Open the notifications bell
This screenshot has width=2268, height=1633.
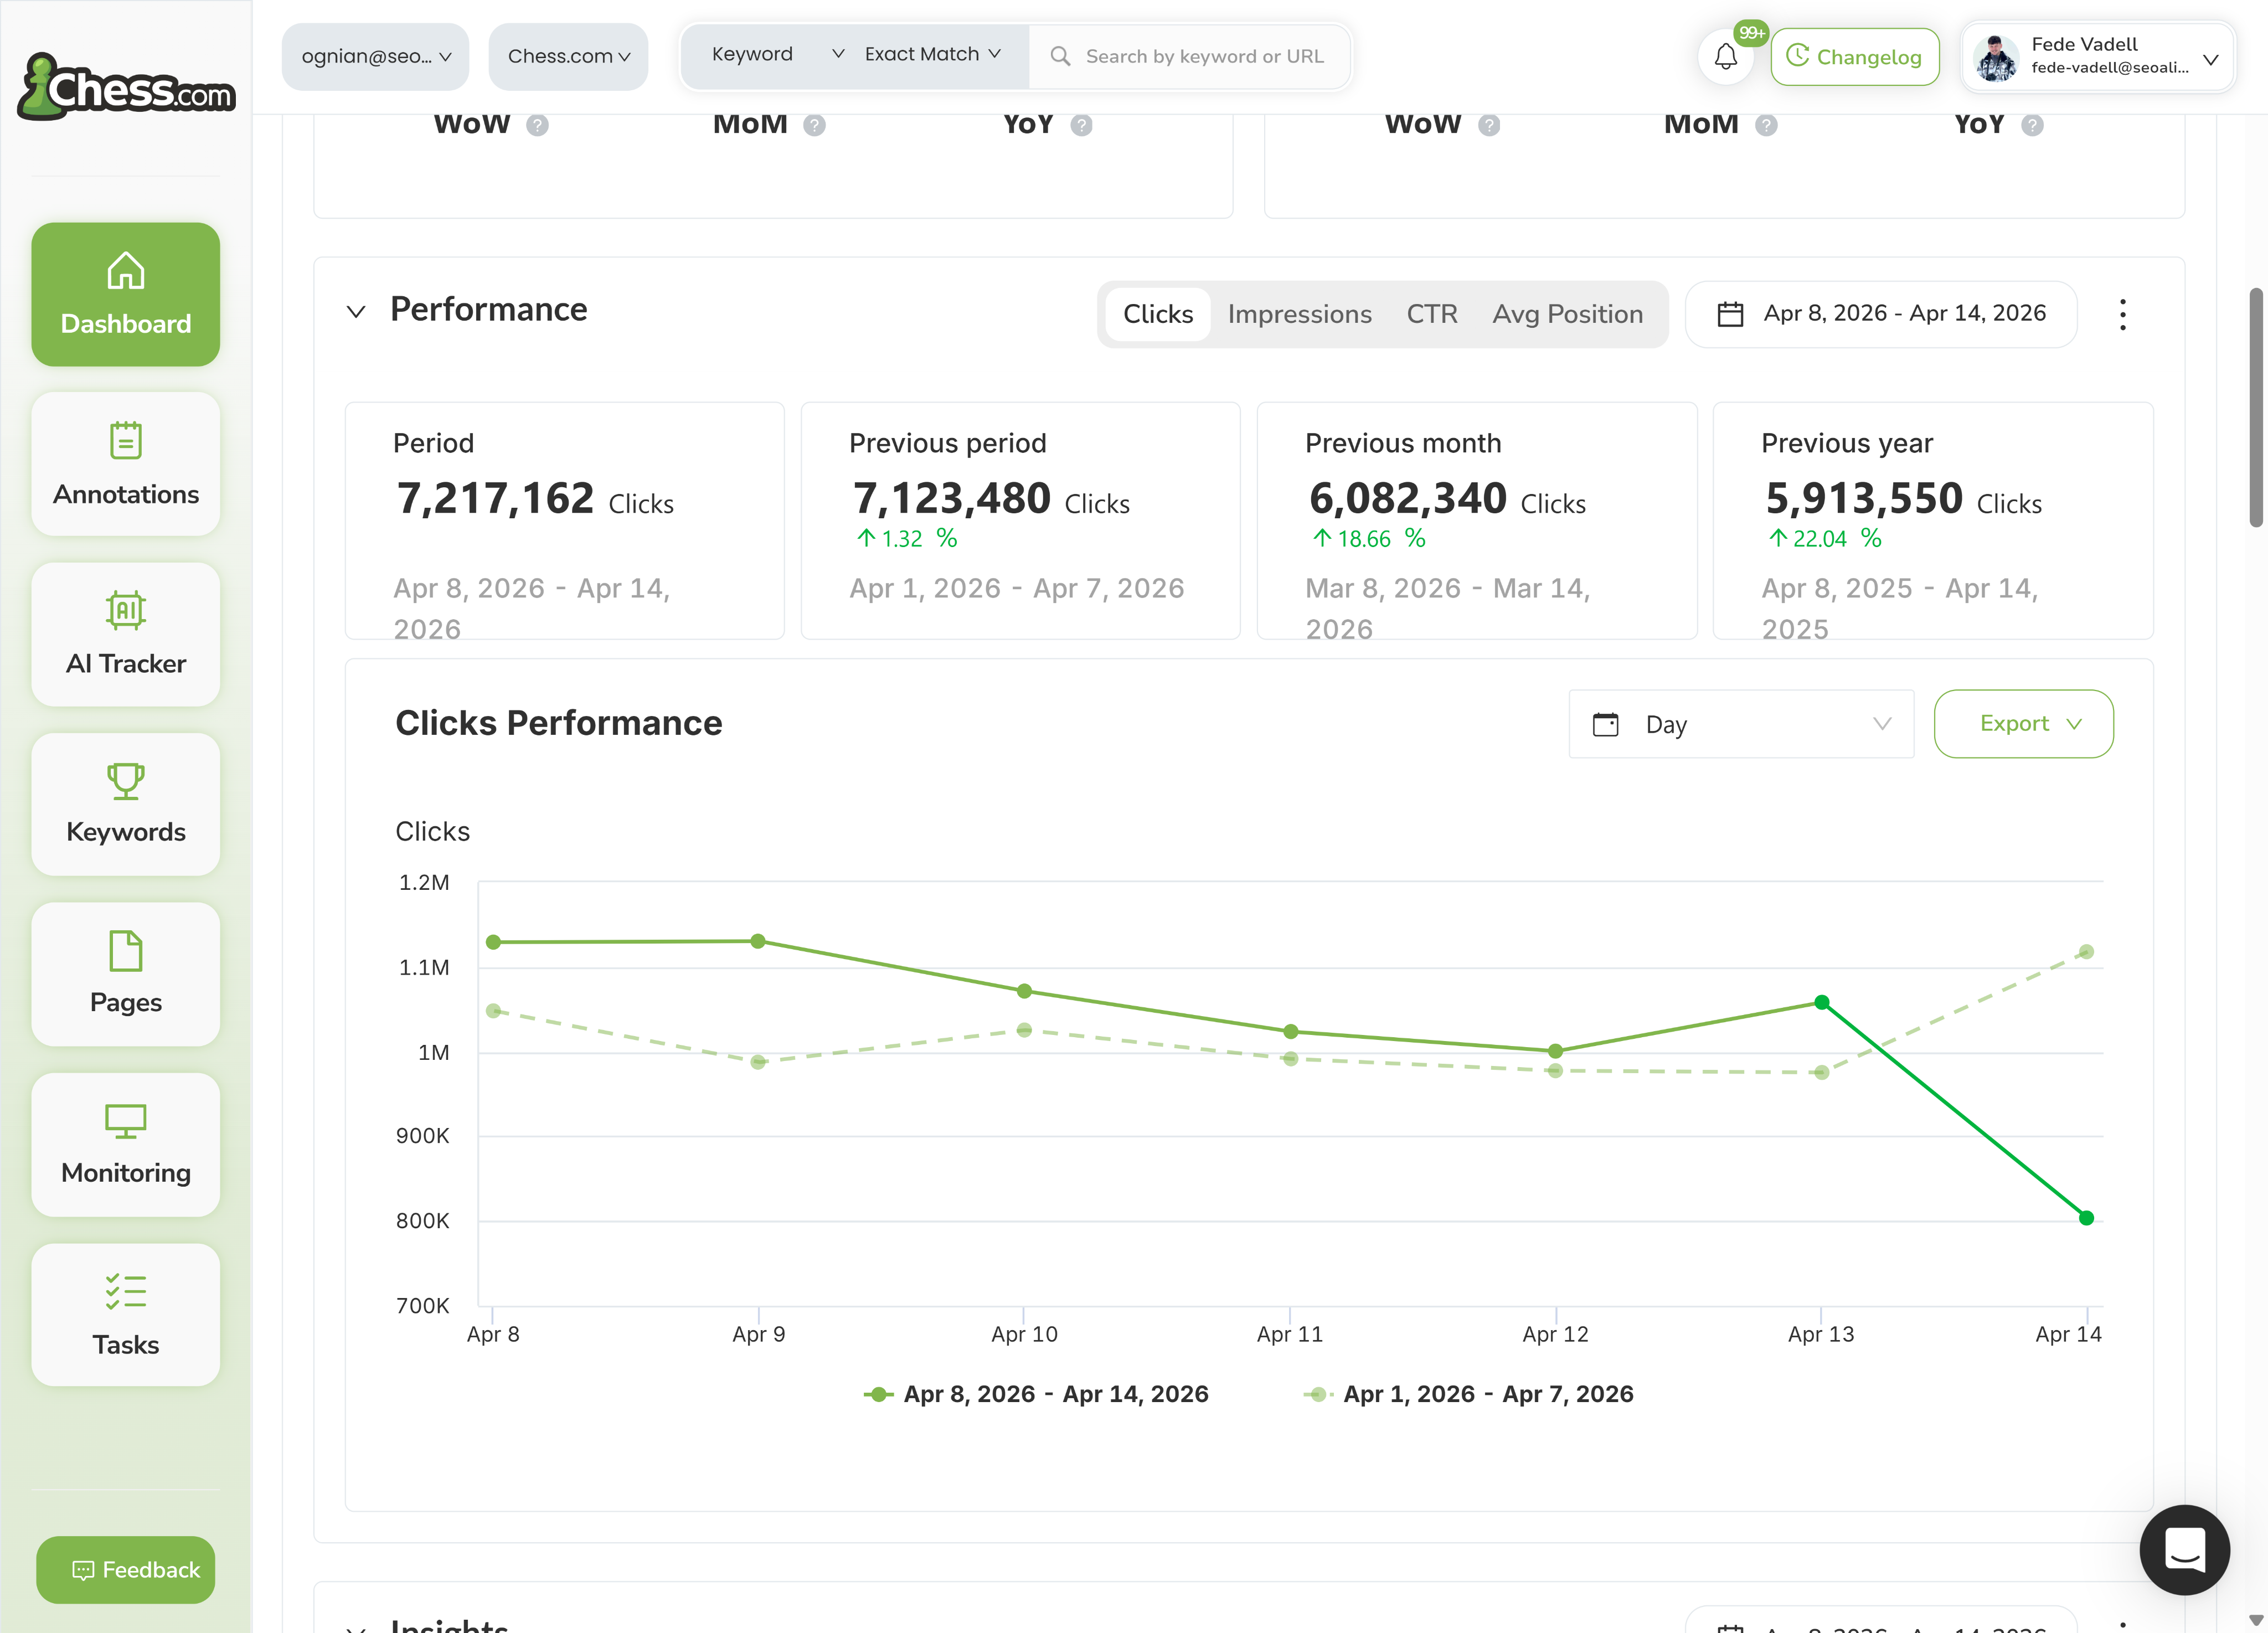click(1725, 57)
